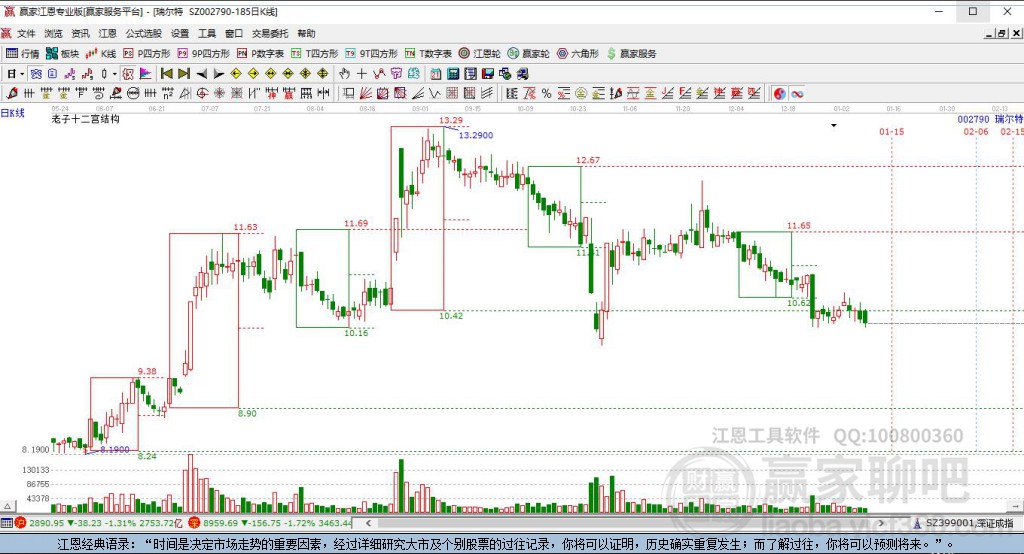Viewport: 1024px width, 554px height.
Task: Click the colorful triangle flag icon
Action: [145, 74]
